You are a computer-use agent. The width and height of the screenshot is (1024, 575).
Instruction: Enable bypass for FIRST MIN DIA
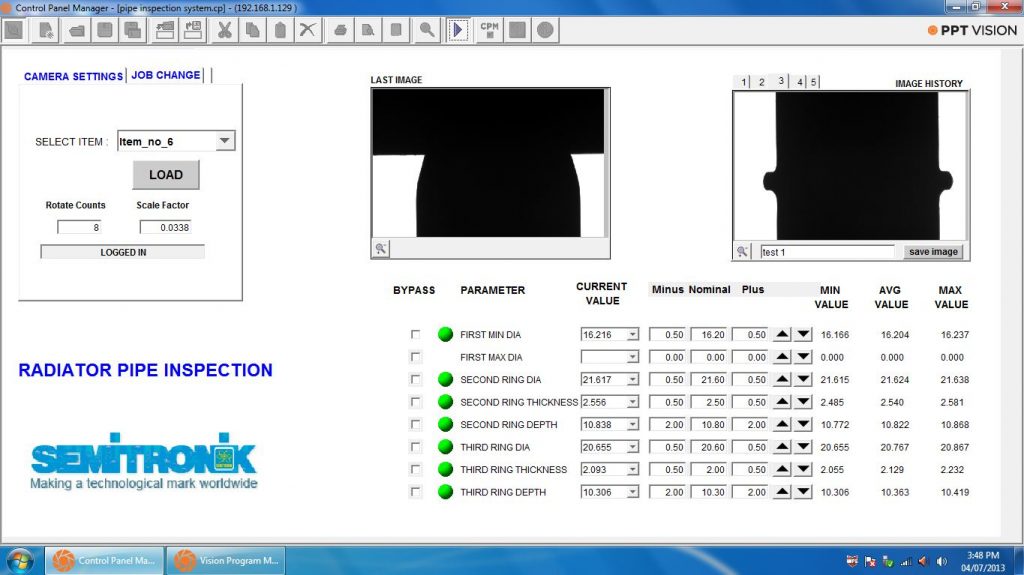click(416, 335)
